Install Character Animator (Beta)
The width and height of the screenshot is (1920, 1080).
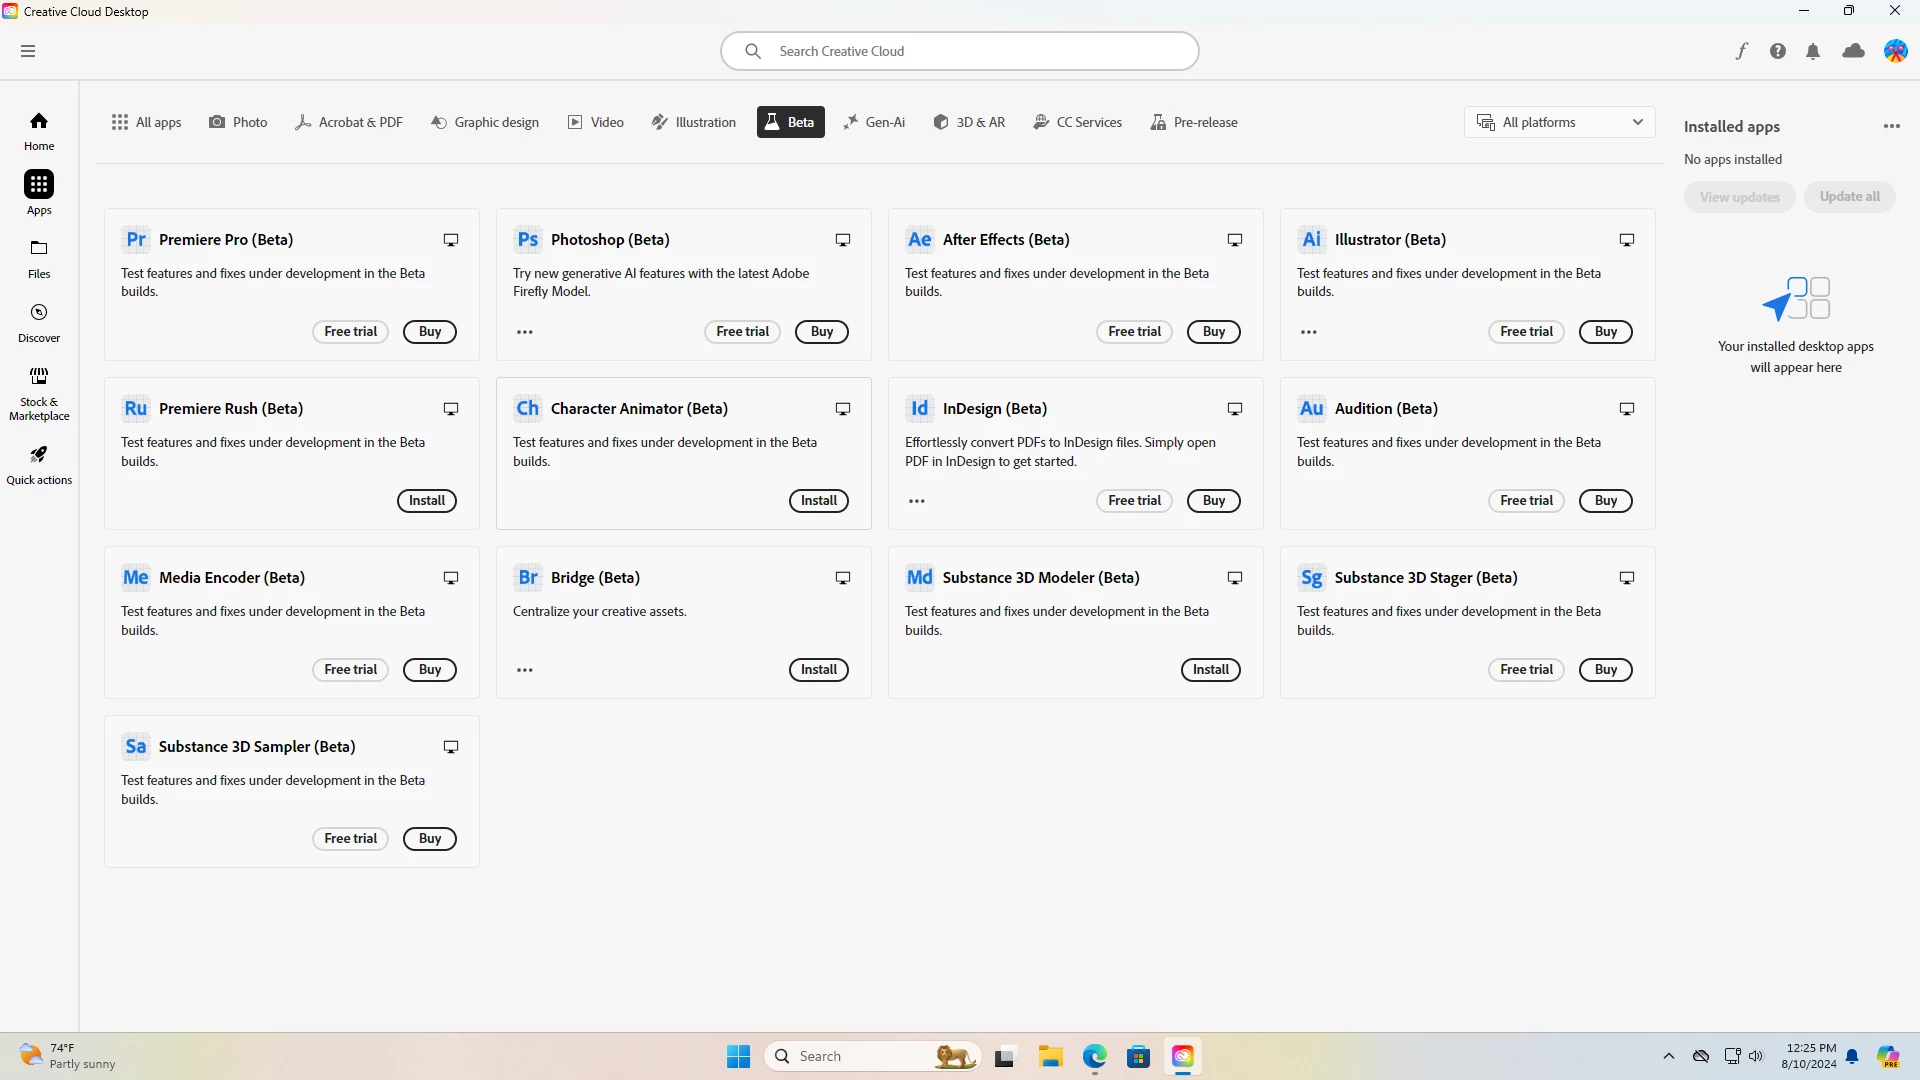[818, 501]
